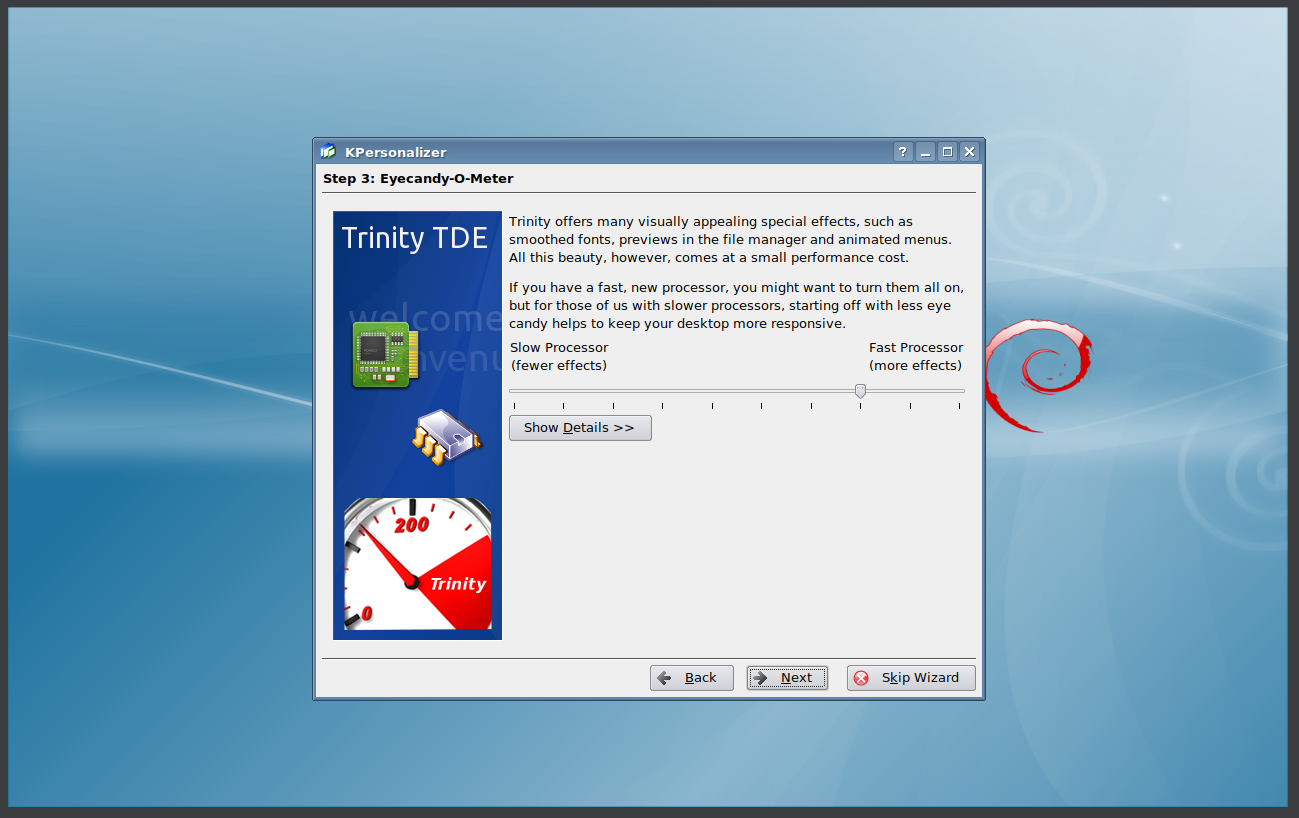This screenshot has height=818, width=1299.
Task: Click the question mark help button
Action: pos(903,152)
